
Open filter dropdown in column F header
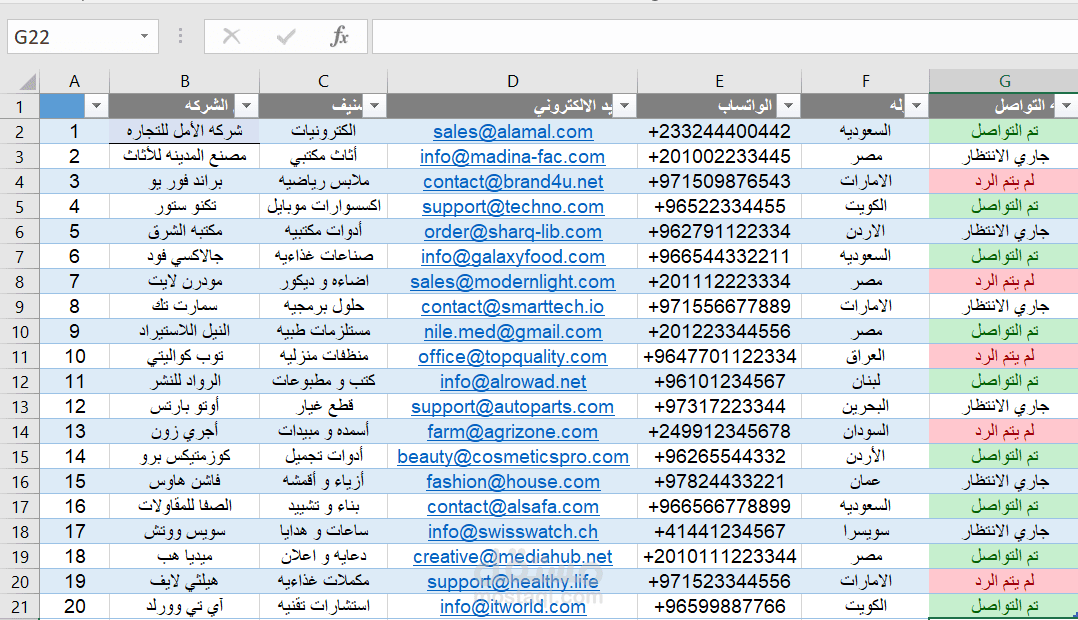916,106
